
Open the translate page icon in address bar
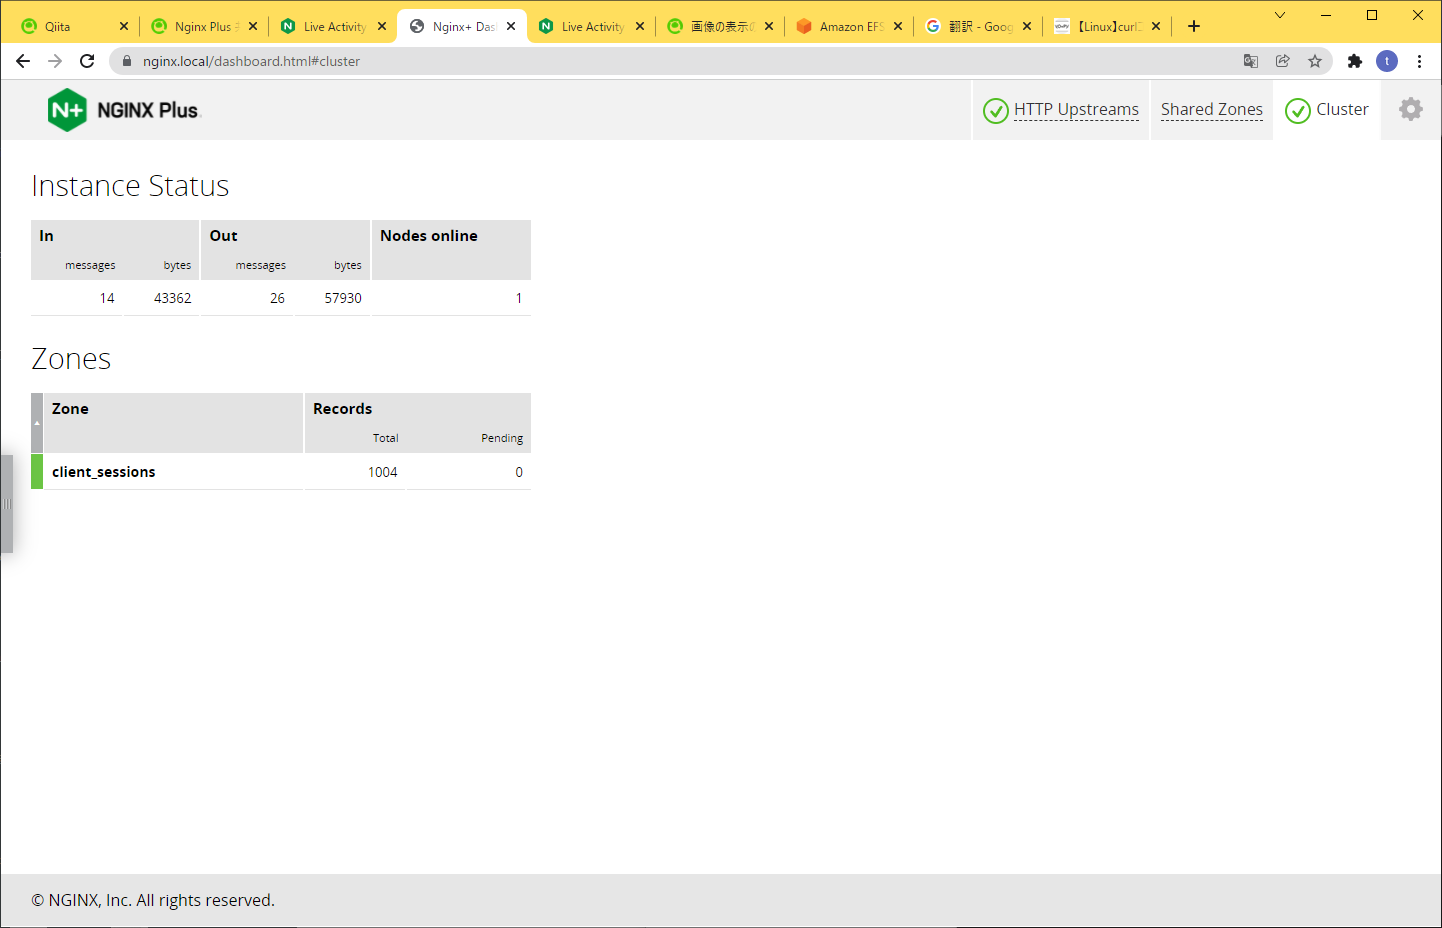point(1251,61)
